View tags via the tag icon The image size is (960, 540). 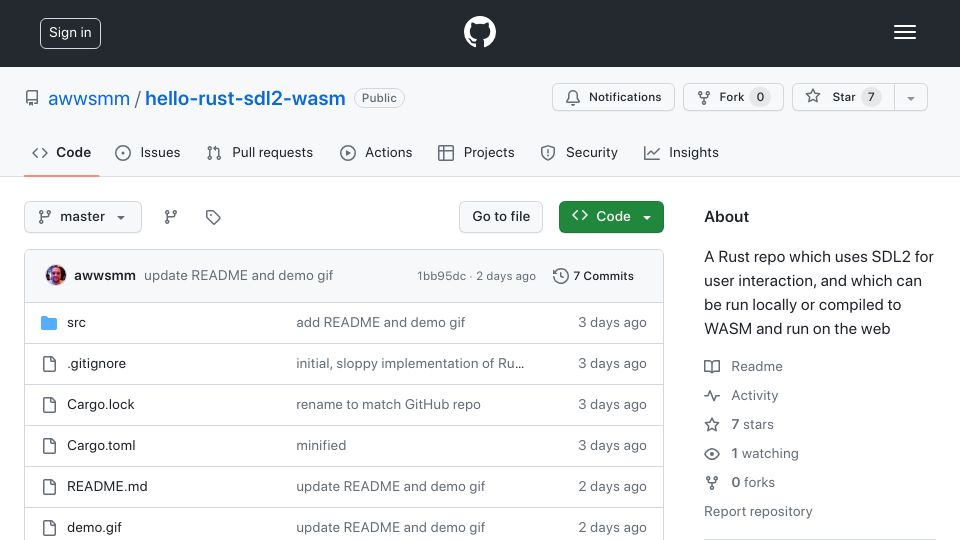pos(213,217)
